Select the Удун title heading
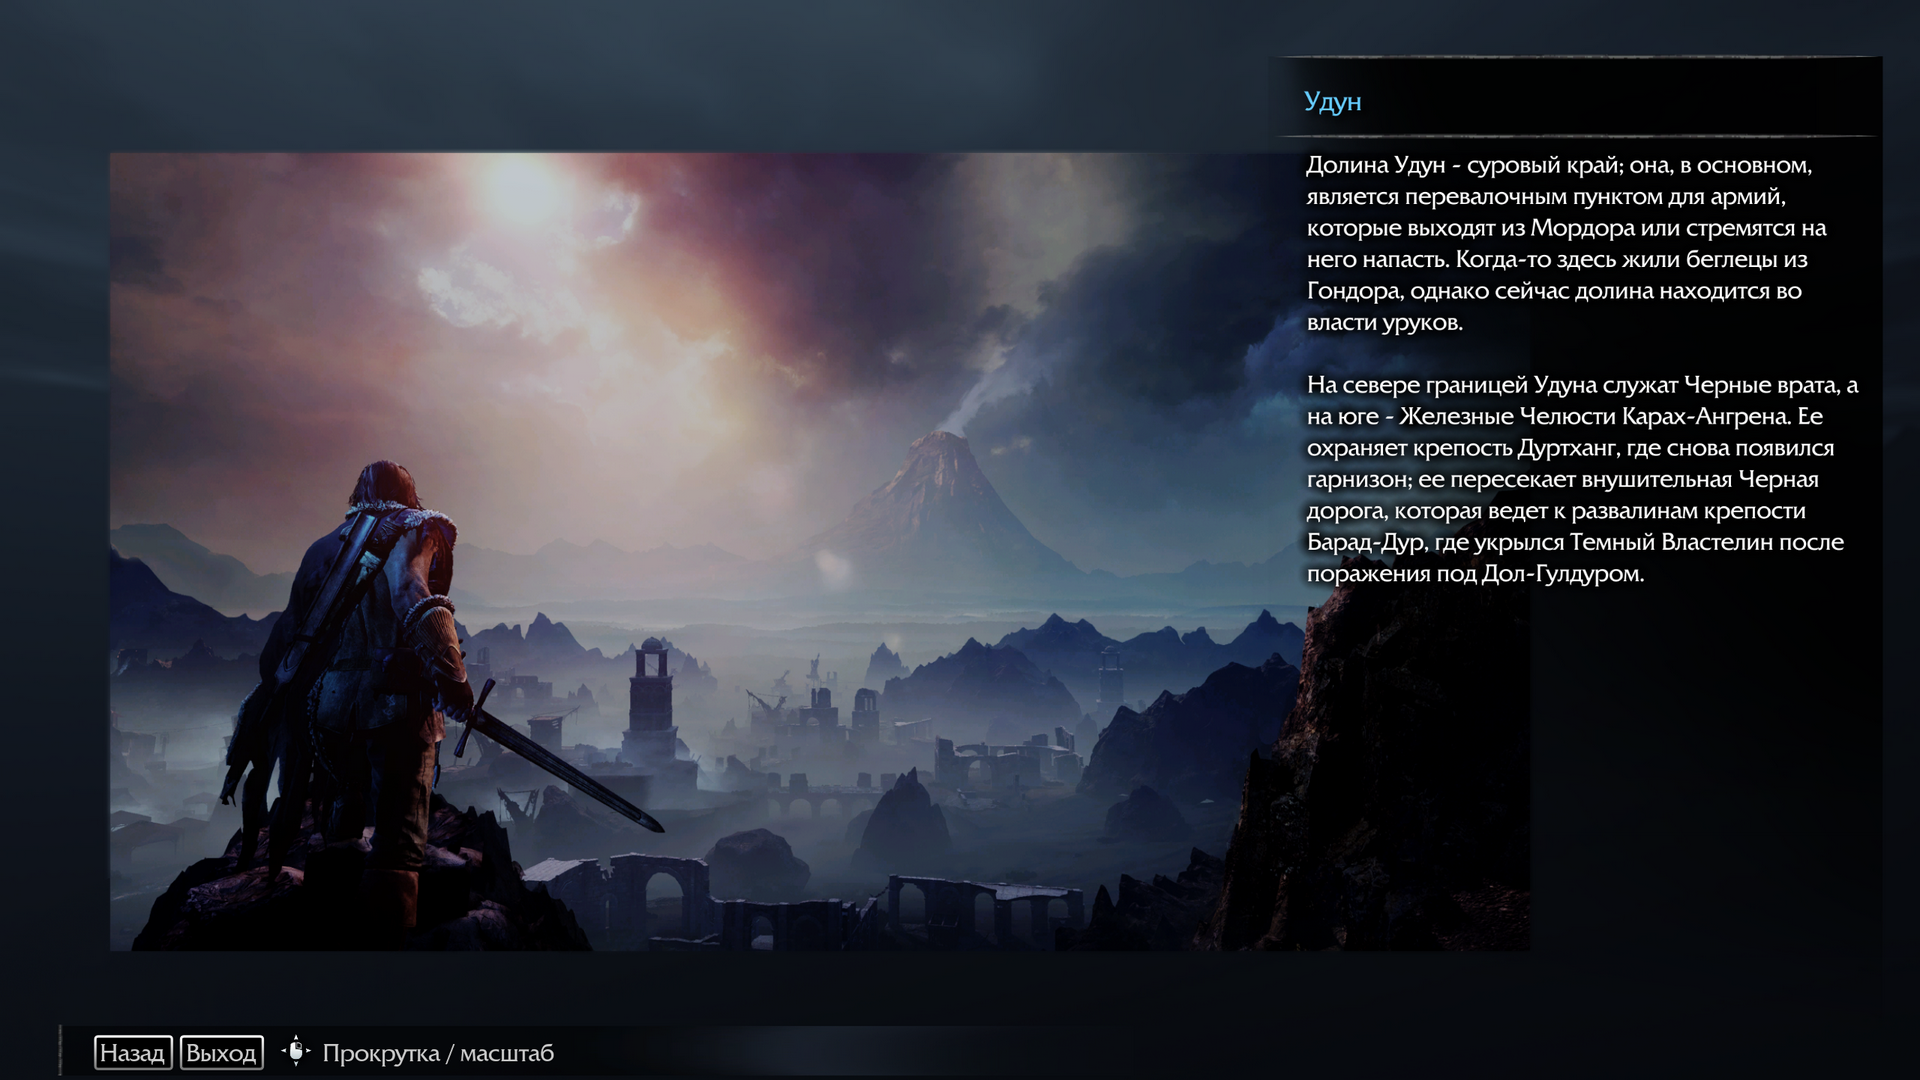 click(1332, 101)
